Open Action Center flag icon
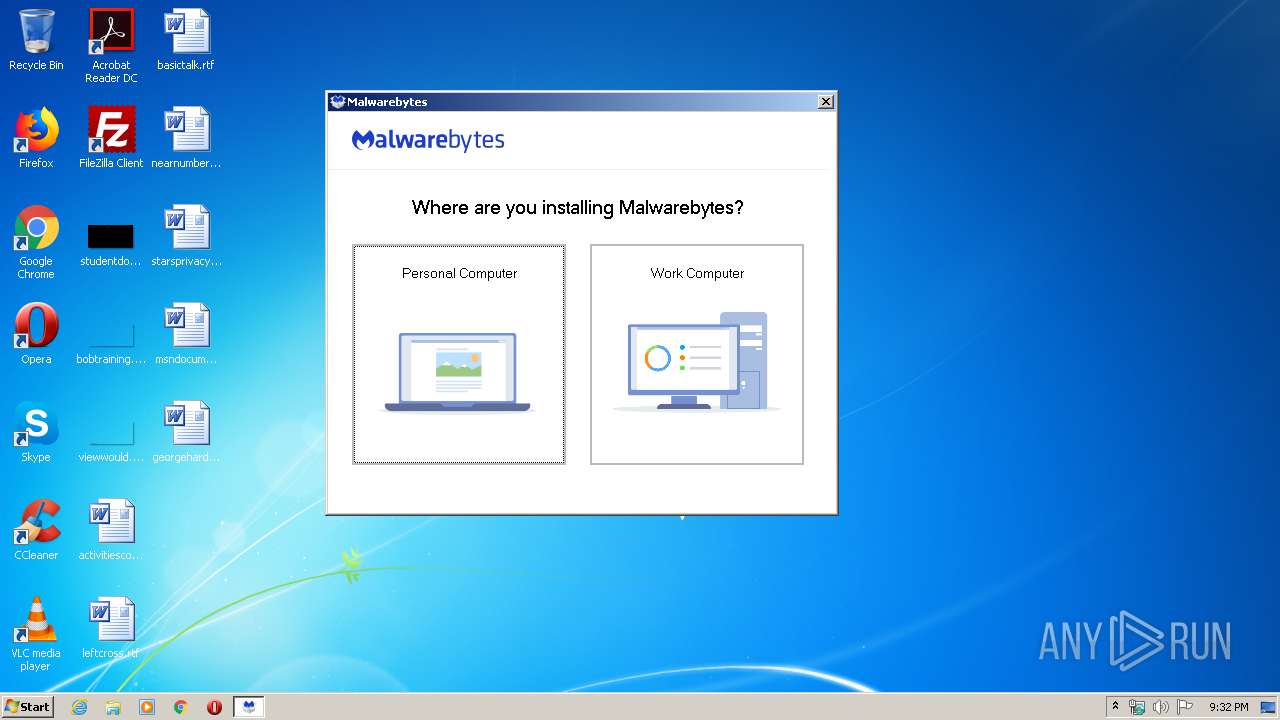The width and height of the screenshot is (1280, 720). [1185, 707]
